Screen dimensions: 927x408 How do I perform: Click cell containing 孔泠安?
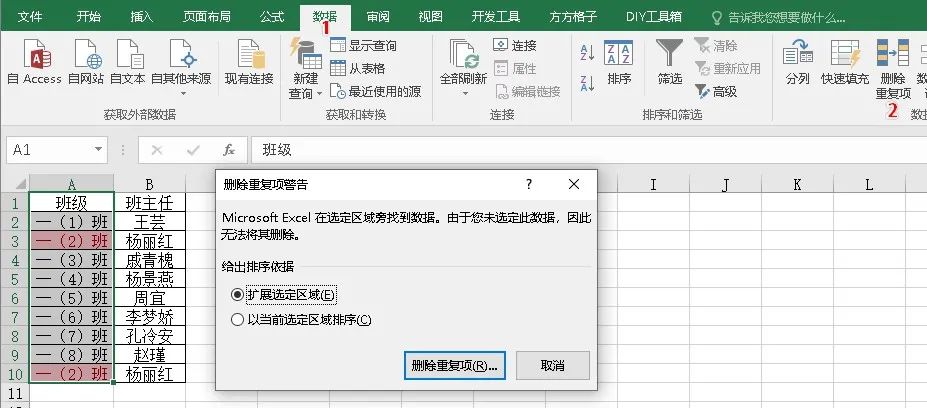coord(150,335)
